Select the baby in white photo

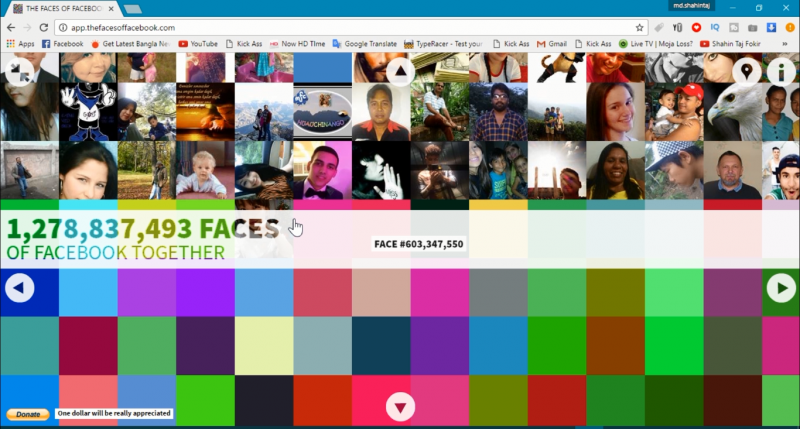point(205,170)
